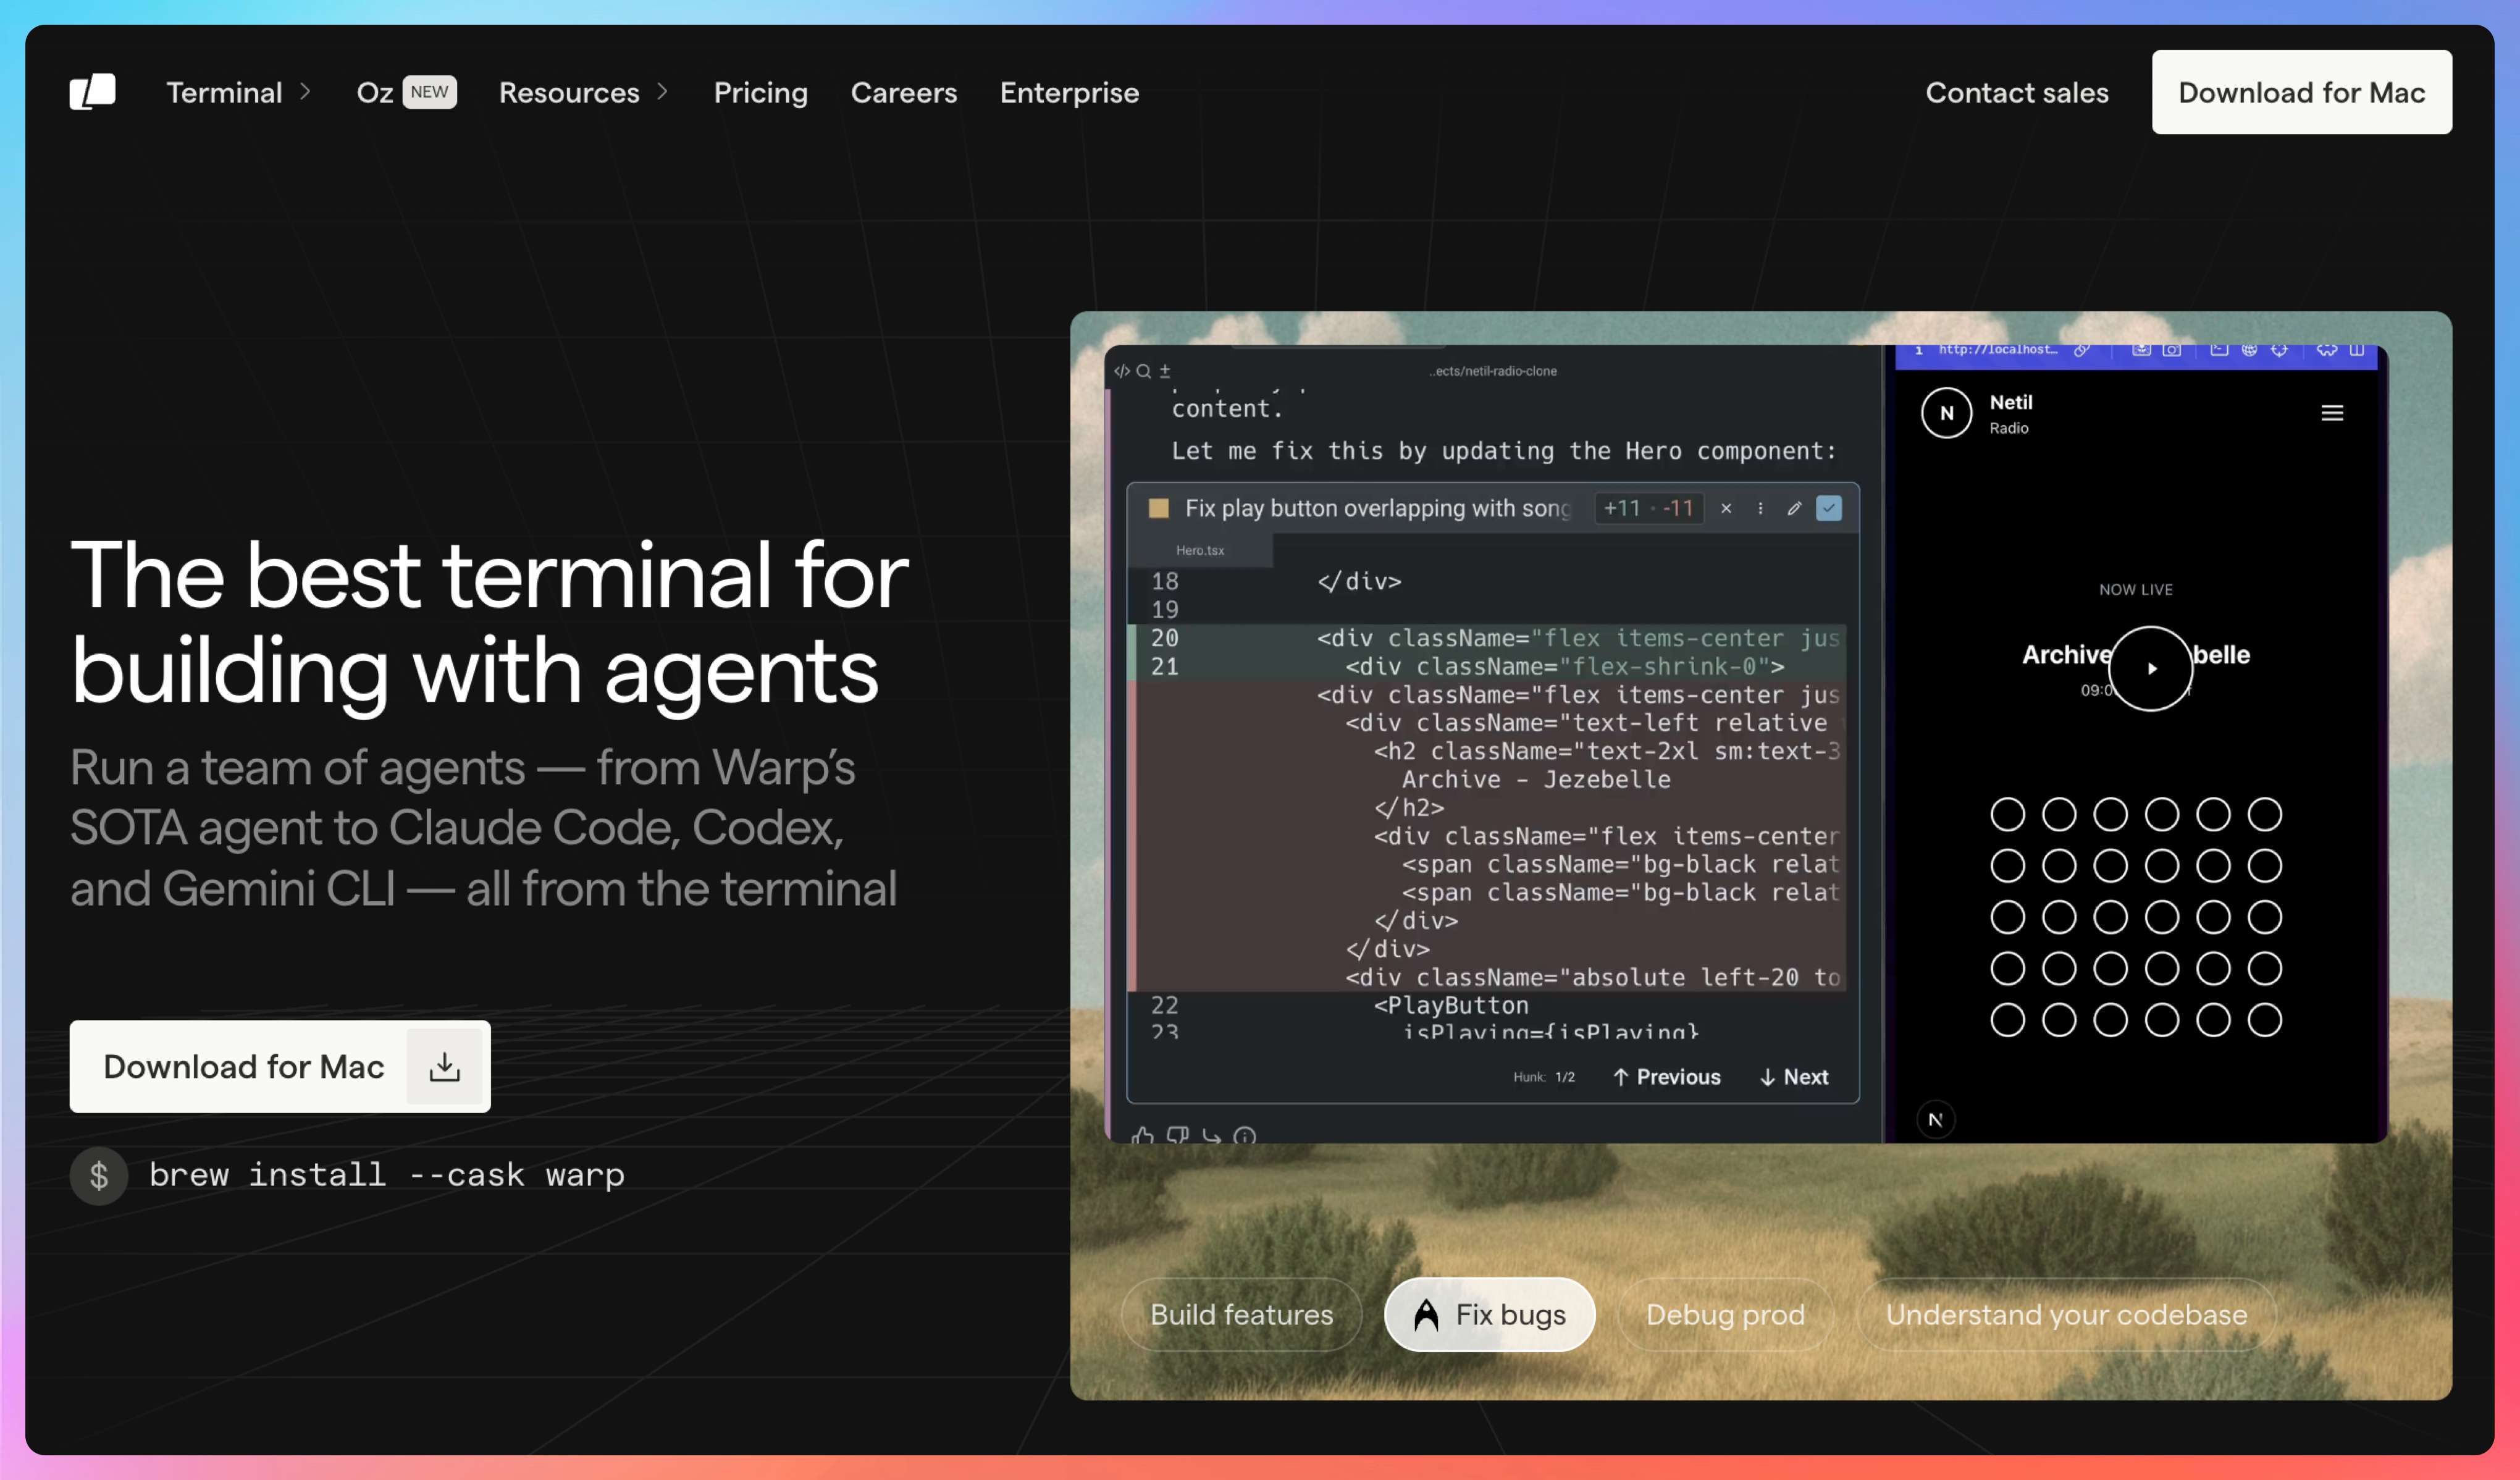Click the Warp logo icon
Image resolution: width=2520 pixels, height=1480 pixels.
(92, 92)
